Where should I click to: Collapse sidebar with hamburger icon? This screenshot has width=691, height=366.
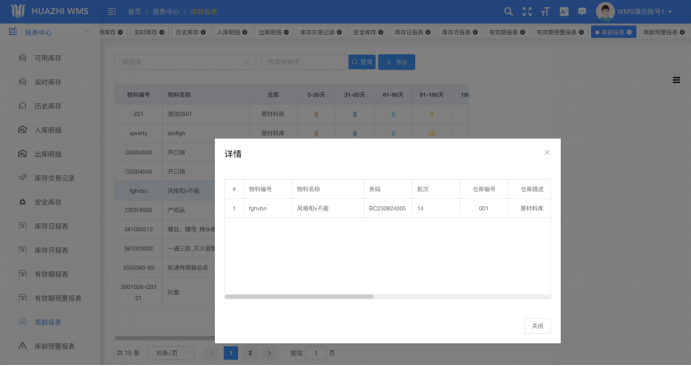pos(112,11)
